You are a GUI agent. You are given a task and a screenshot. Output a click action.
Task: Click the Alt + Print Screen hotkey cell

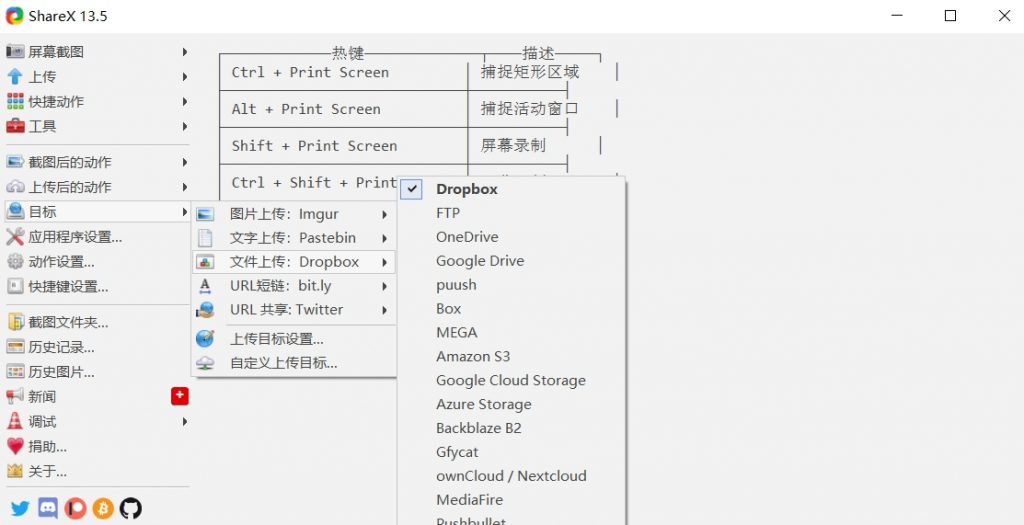[x=344, y=109]
